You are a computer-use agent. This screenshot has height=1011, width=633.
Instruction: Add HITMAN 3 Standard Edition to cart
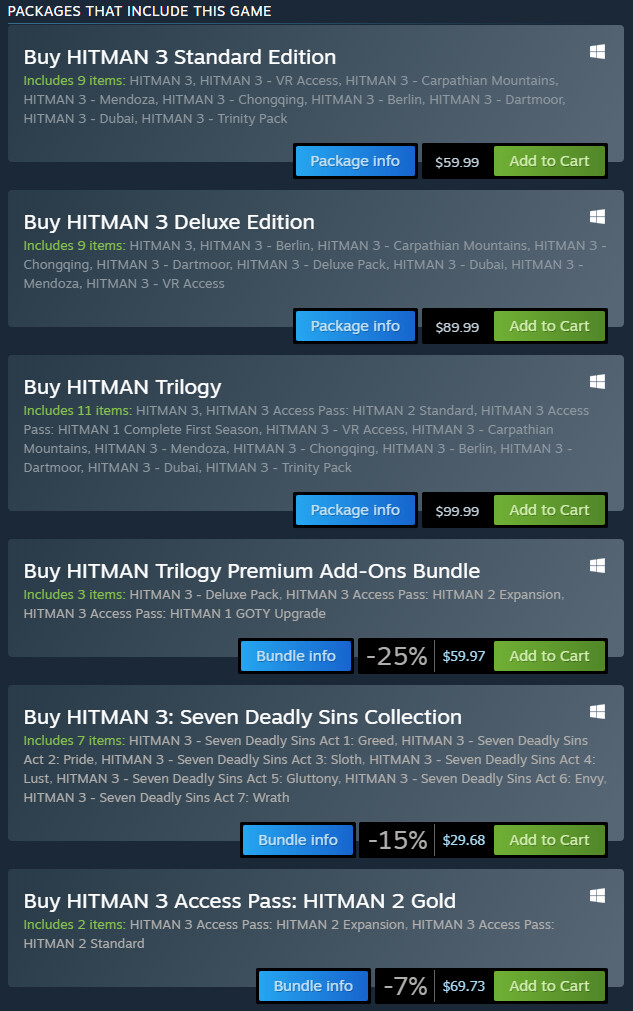pyautogui.click(x=549, y=161)
